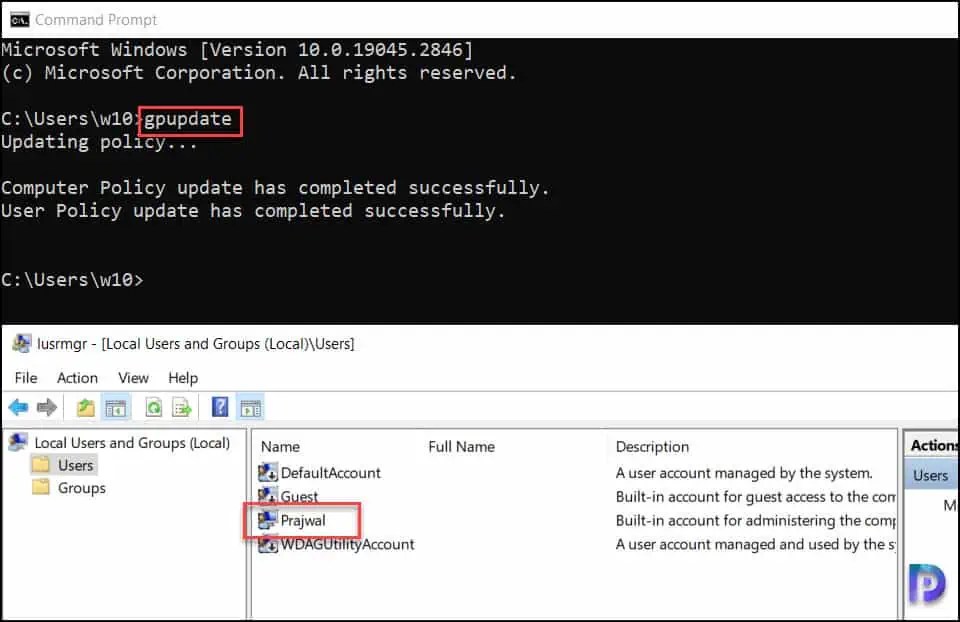This screenshot has height=622, width=960.
Task: Click the back navigation arrow in lusrmgr
Action: (19, 407)
